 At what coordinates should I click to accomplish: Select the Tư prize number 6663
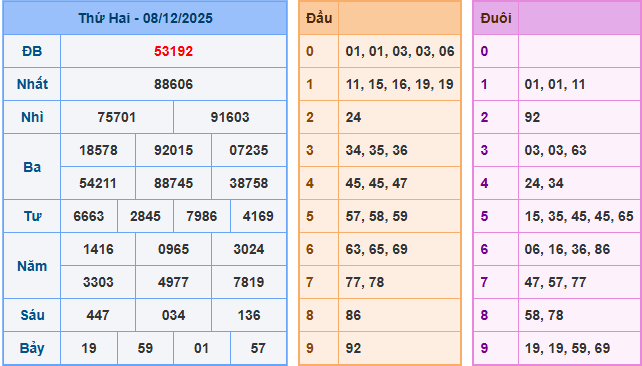pos(89,216)
